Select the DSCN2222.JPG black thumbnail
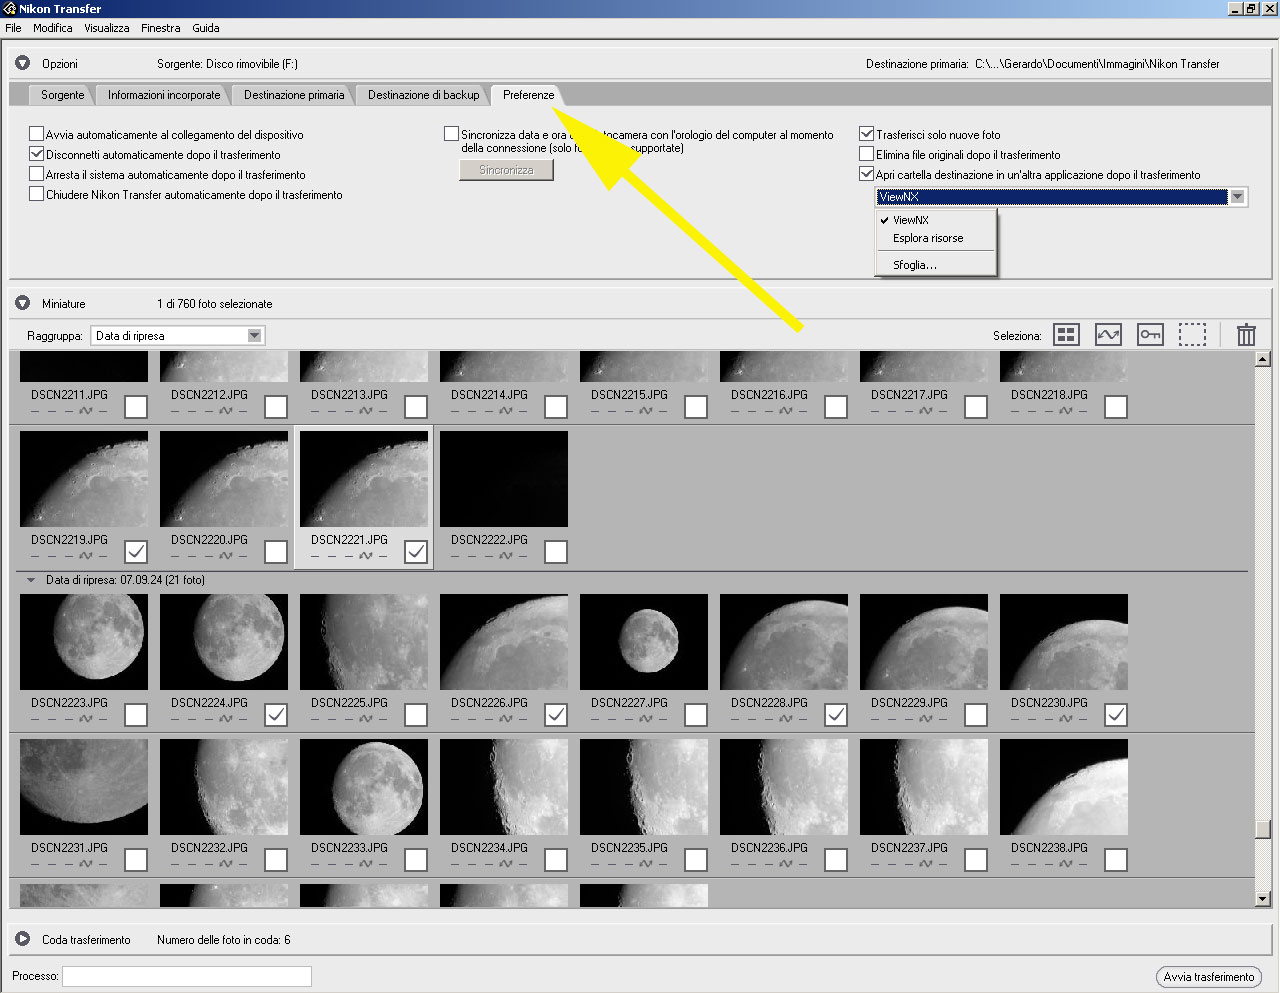Screen dimensions: 1280x993 (x=504, y=479)
